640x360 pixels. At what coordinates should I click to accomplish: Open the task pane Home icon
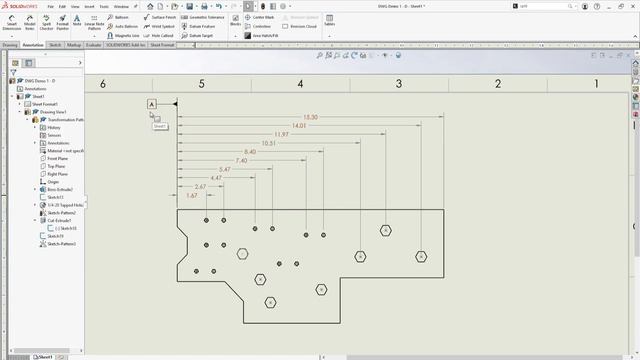click(636, 63)
